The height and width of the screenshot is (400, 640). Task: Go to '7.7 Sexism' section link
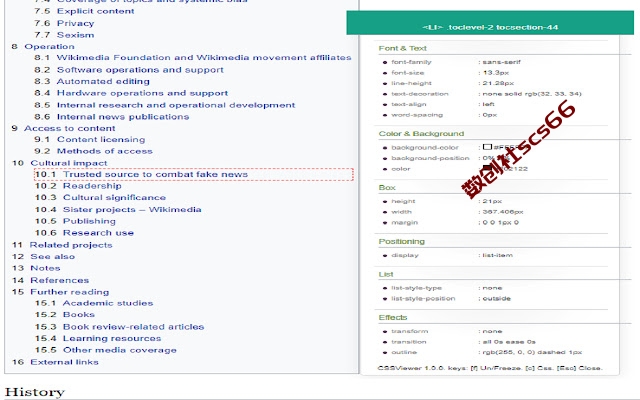[64, 35]
